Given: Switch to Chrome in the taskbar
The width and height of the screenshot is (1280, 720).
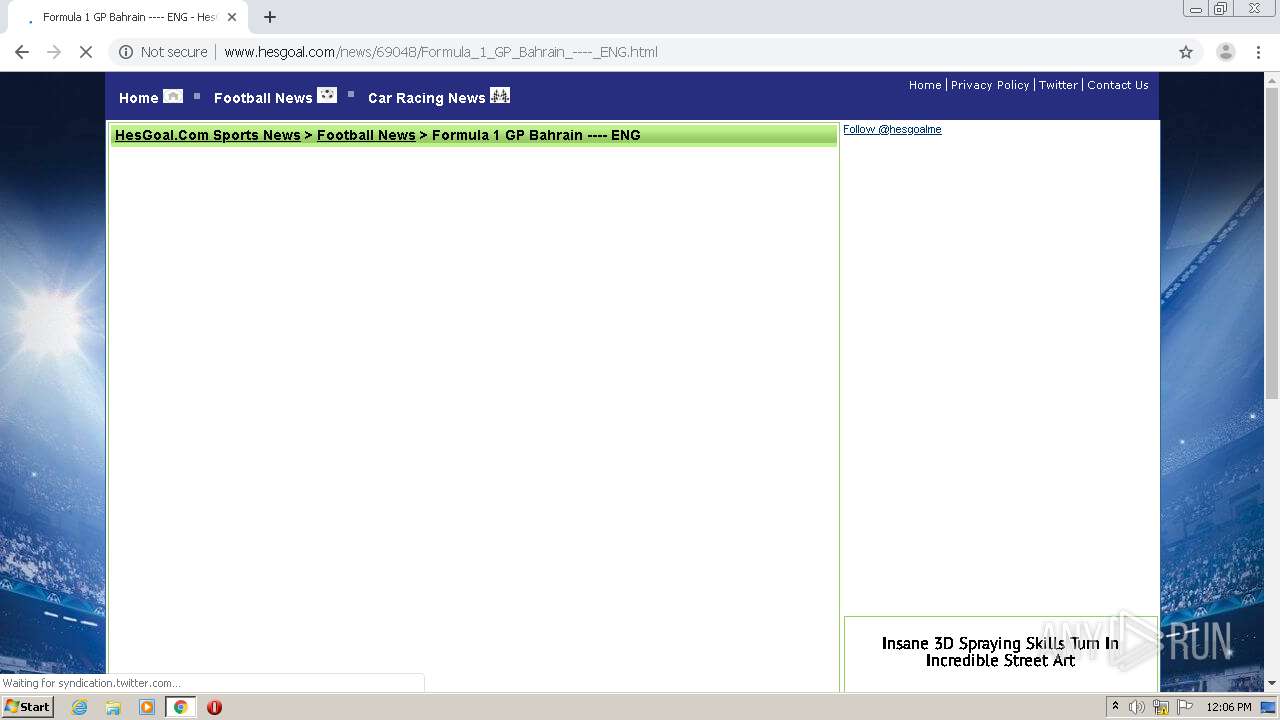Looking at the screenshot, I should tap(181, 707).
